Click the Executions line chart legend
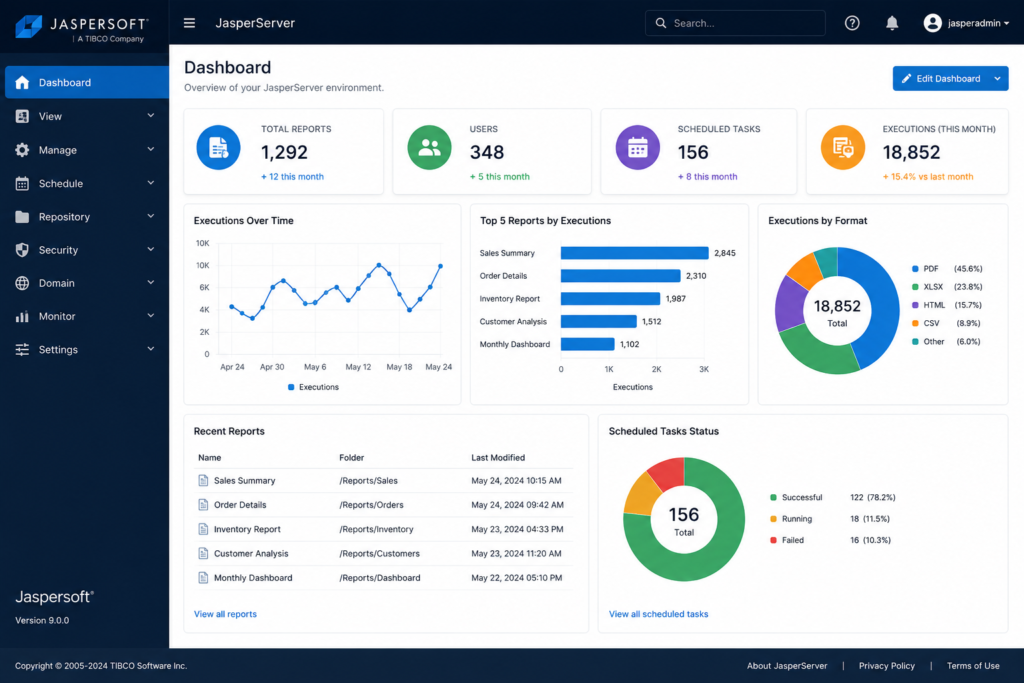 [x=313, y=387]
